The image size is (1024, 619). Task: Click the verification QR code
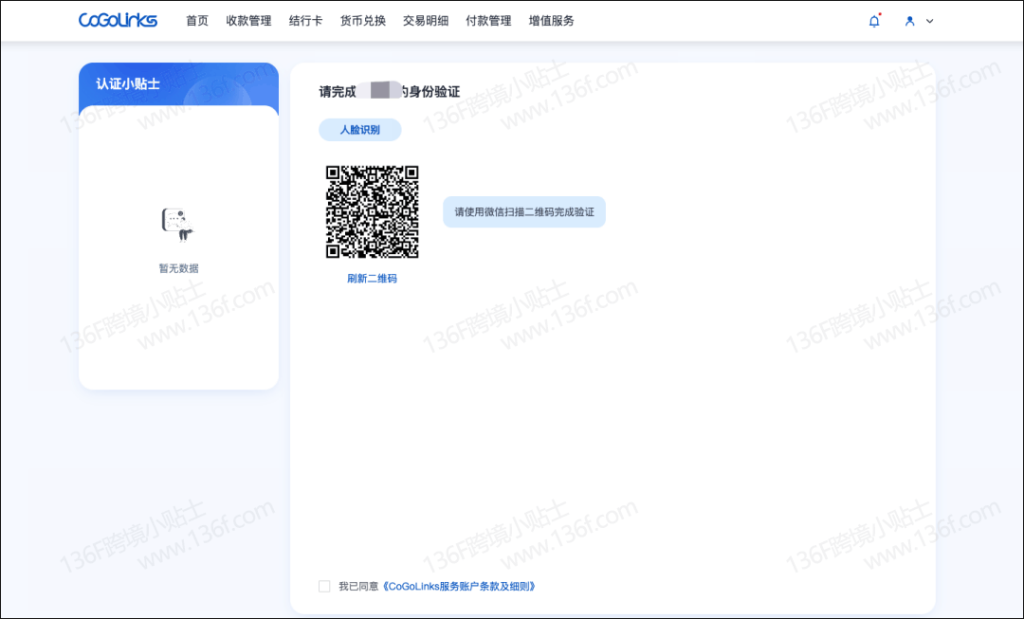[372, 212]
